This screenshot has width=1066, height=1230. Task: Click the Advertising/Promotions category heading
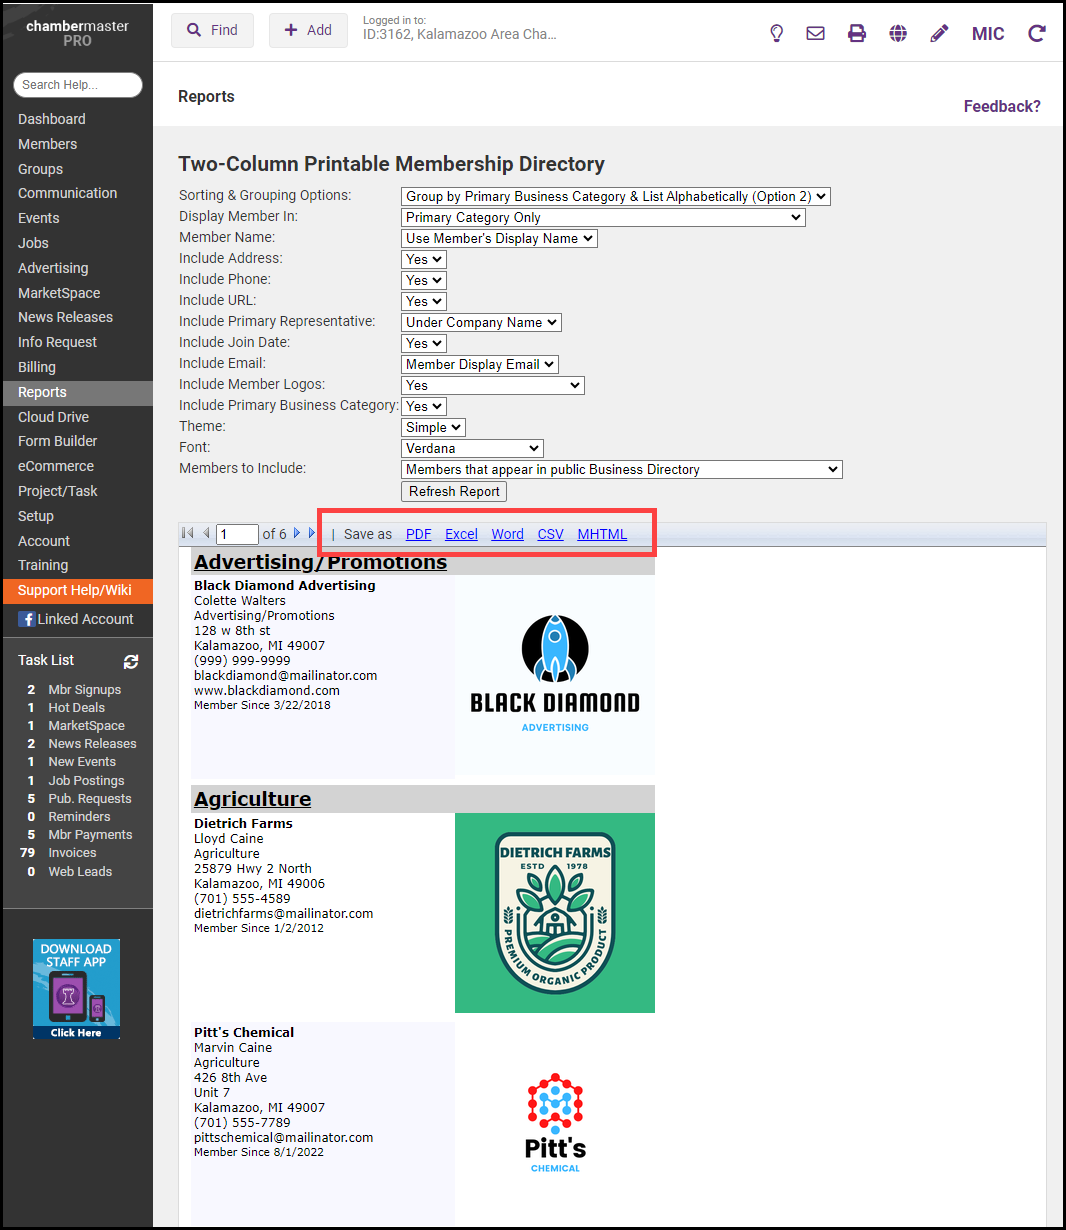pos(320,562)
